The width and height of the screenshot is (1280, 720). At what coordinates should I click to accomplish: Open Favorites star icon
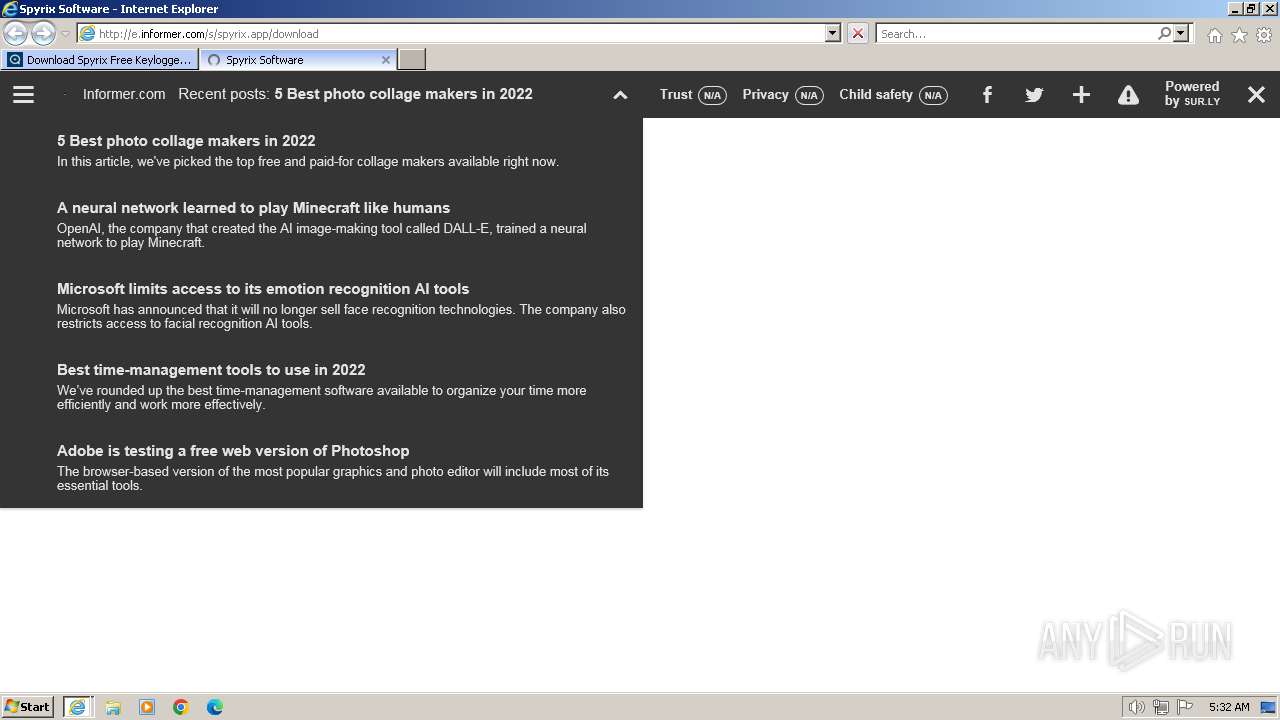tap(1239, 35)
